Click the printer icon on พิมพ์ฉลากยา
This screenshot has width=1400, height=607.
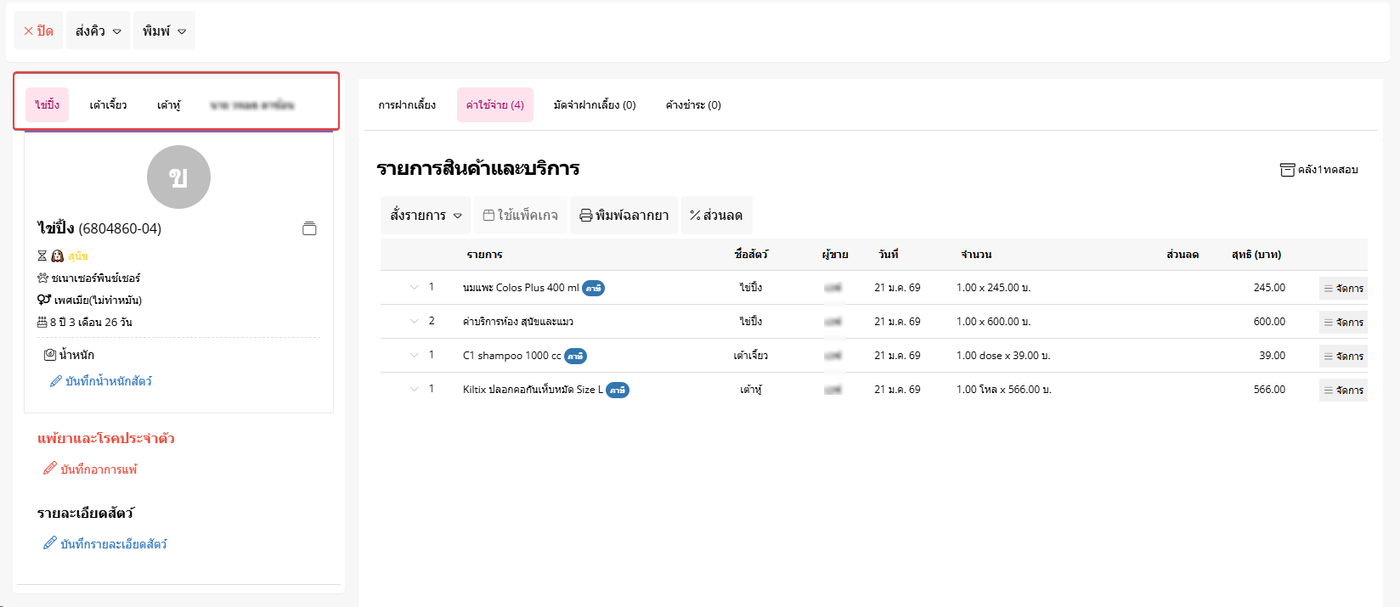(586, 215)
